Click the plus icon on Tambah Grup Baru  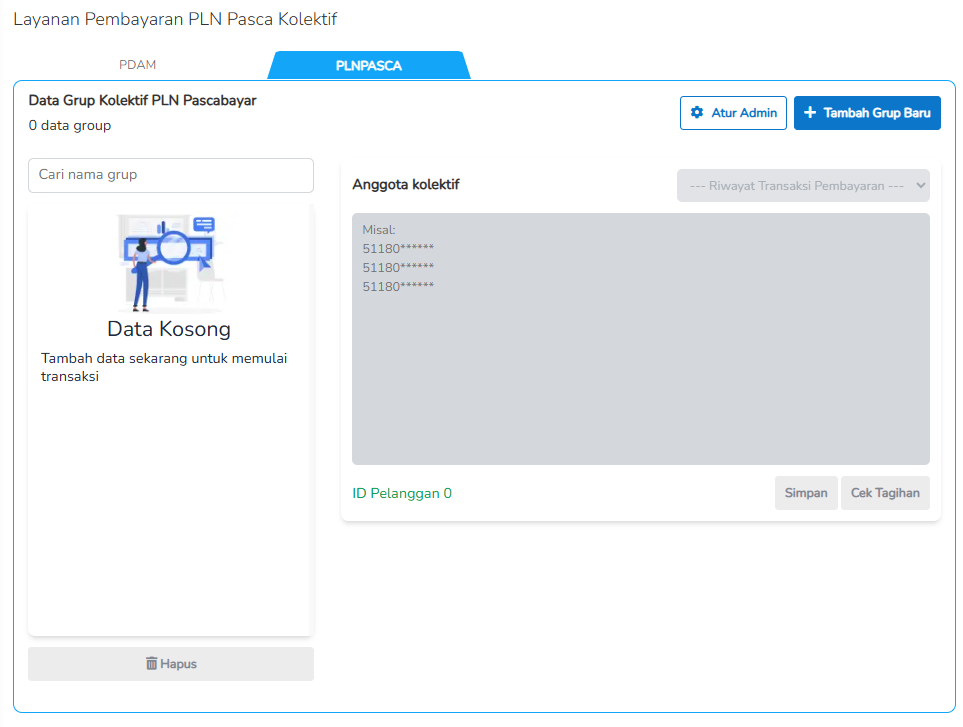[810, 113]
